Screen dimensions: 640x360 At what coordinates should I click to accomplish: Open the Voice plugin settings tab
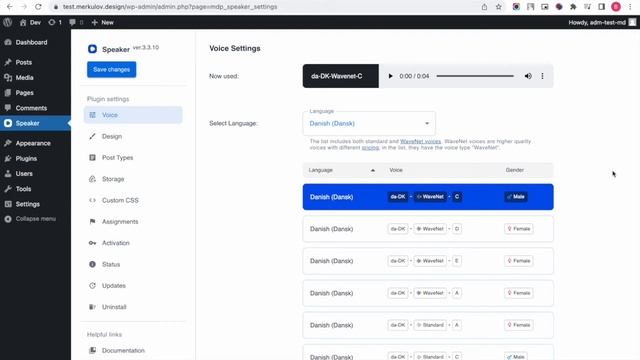(x=133, y=115)
